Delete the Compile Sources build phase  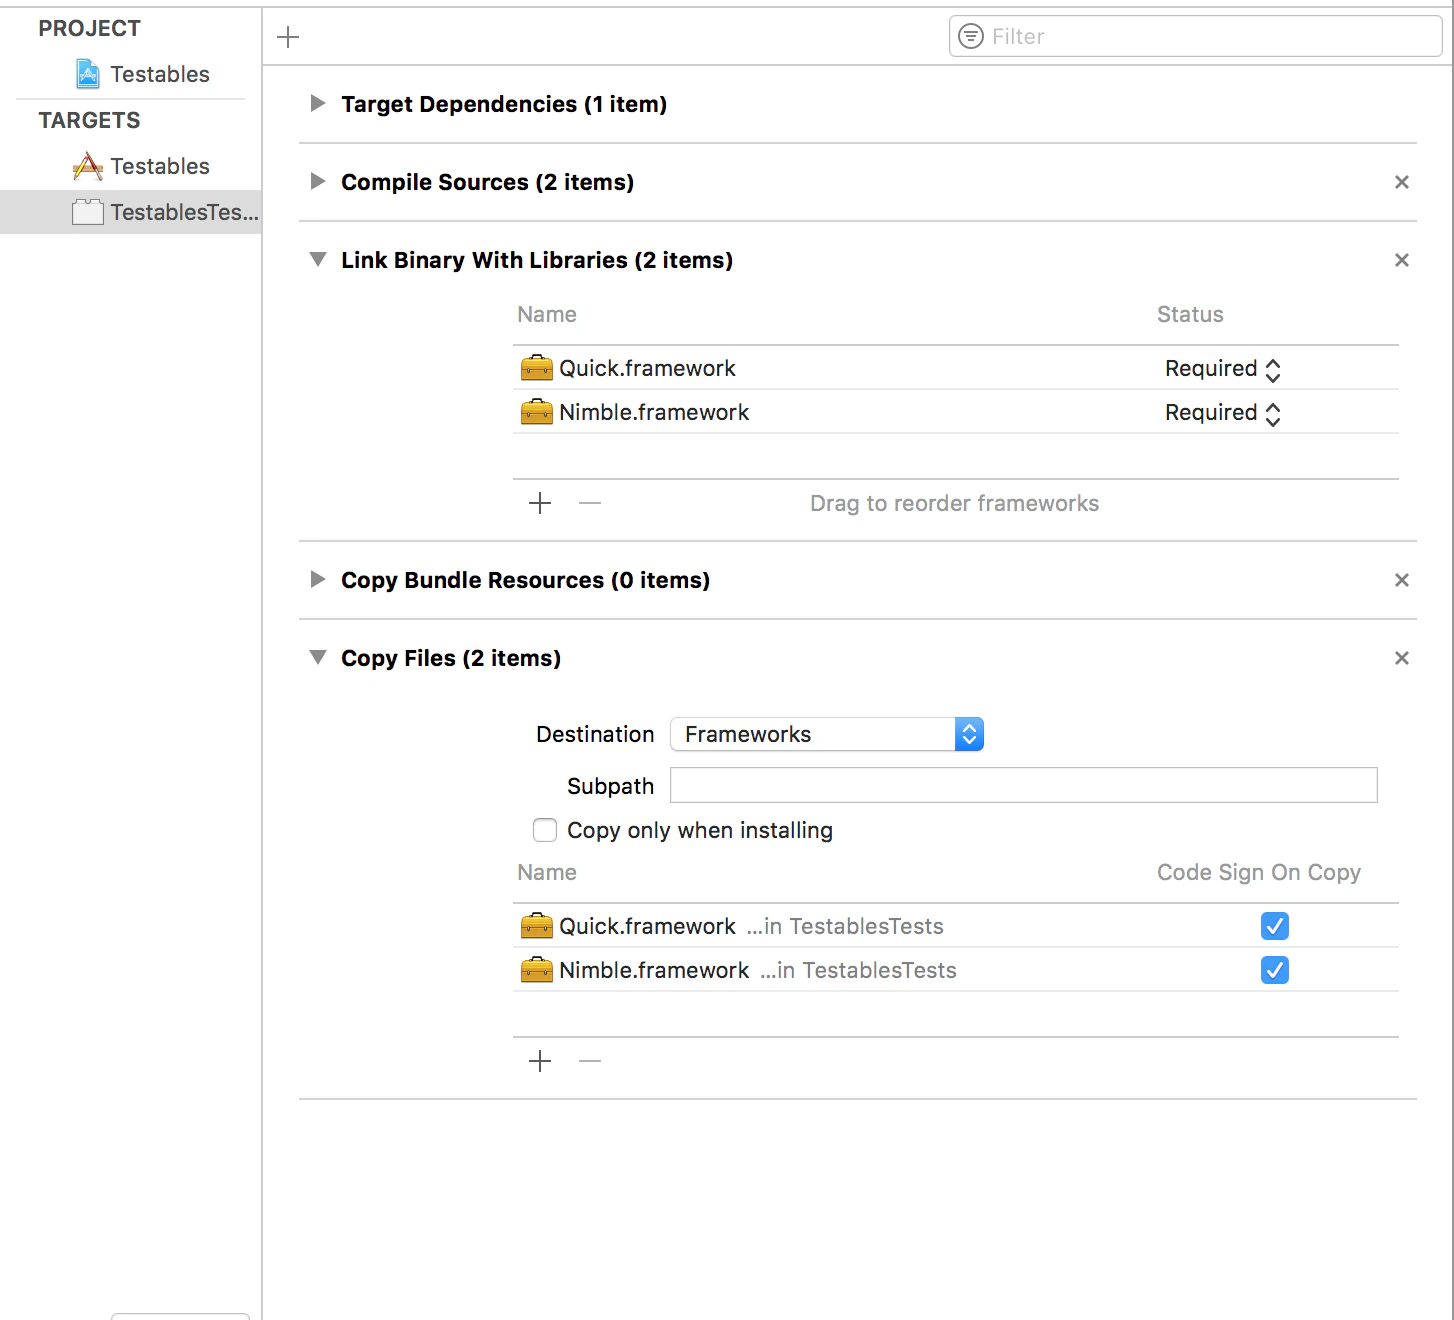pyautogui.click(x=1402, y=182)
